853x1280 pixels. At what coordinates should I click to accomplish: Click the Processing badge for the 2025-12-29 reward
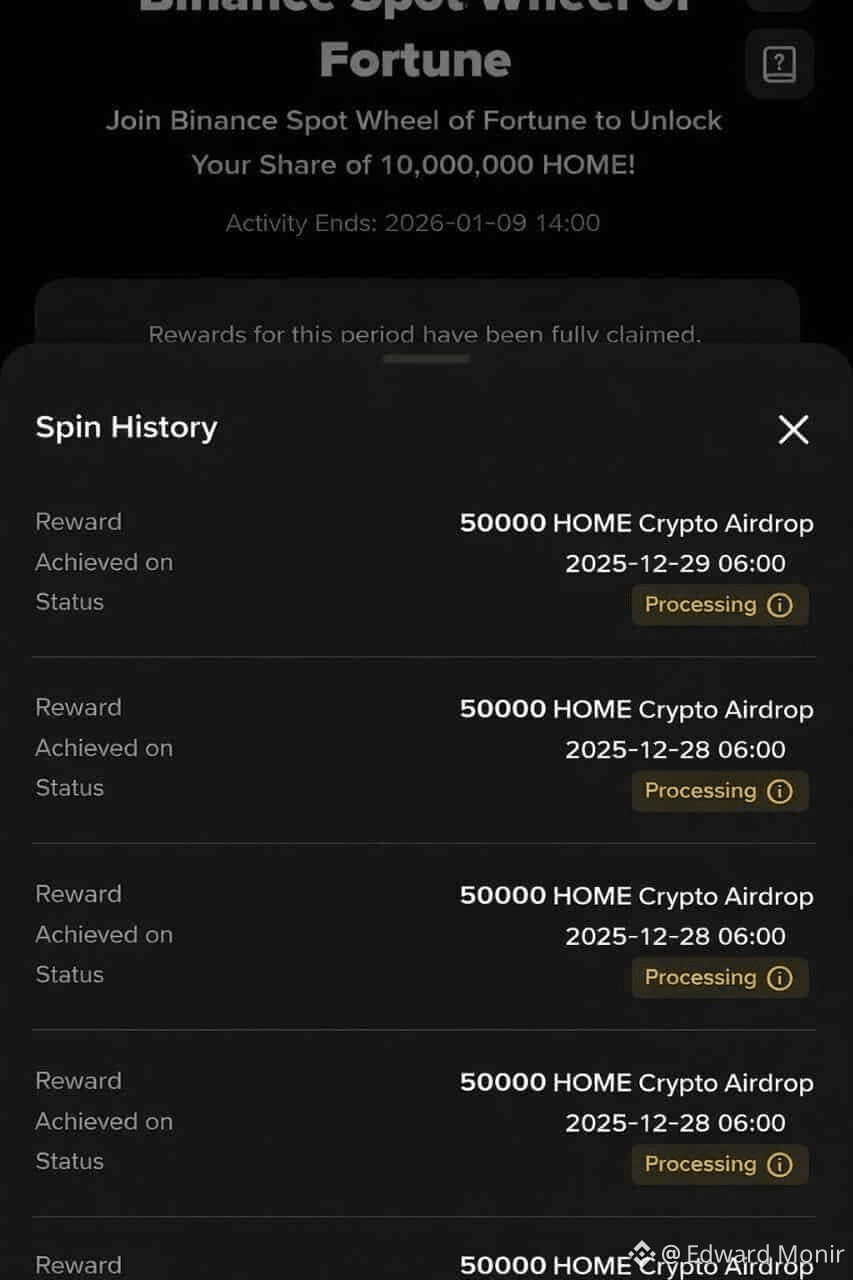coord(720,605)
